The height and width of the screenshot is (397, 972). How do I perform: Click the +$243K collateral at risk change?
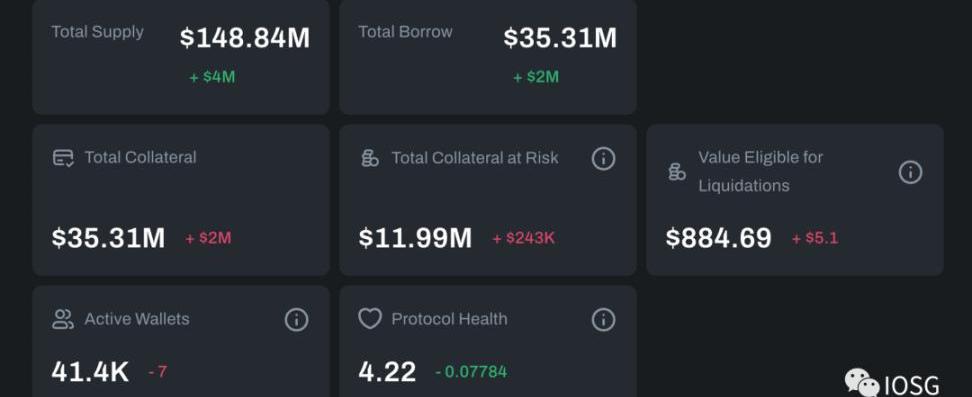coord(524,238)
